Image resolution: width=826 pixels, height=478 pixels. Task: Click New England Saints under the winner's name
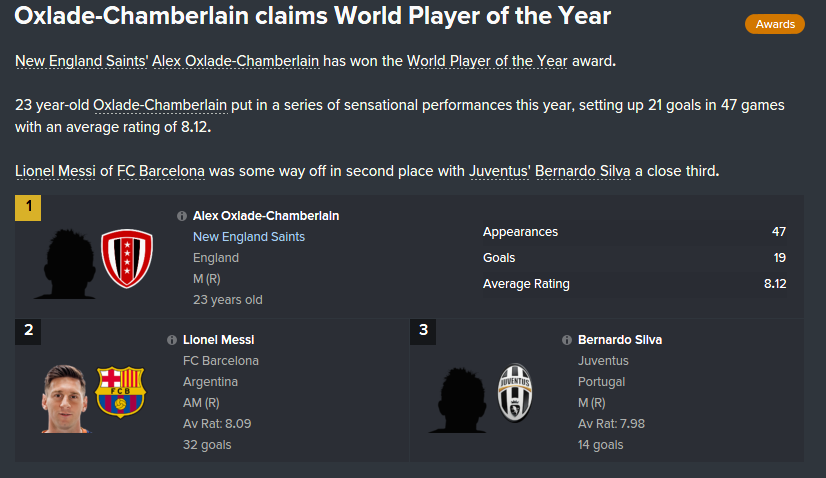(x=249, y=237)
